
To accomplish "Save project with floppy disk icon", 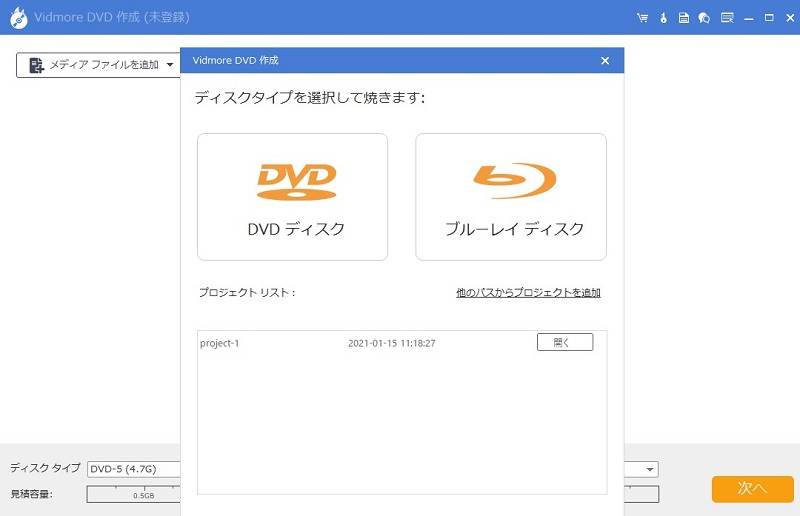I will 684,18.
